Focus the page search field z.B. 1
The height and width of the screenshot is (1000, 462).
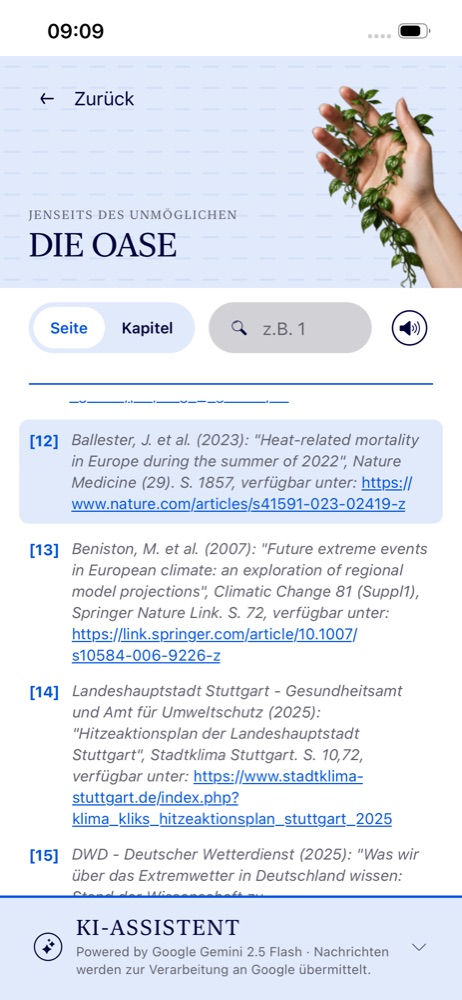(x=290, y=328)
